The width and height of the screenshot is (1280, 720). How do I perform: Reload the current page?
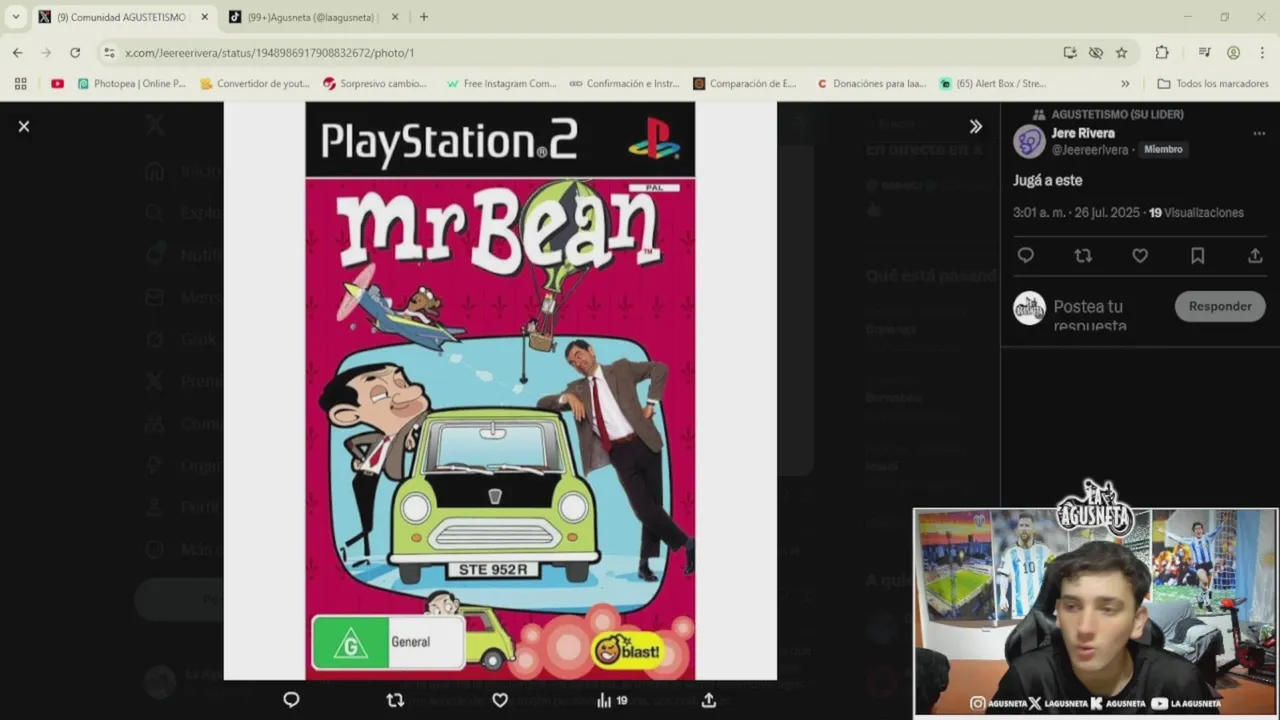tap(75, 53)
